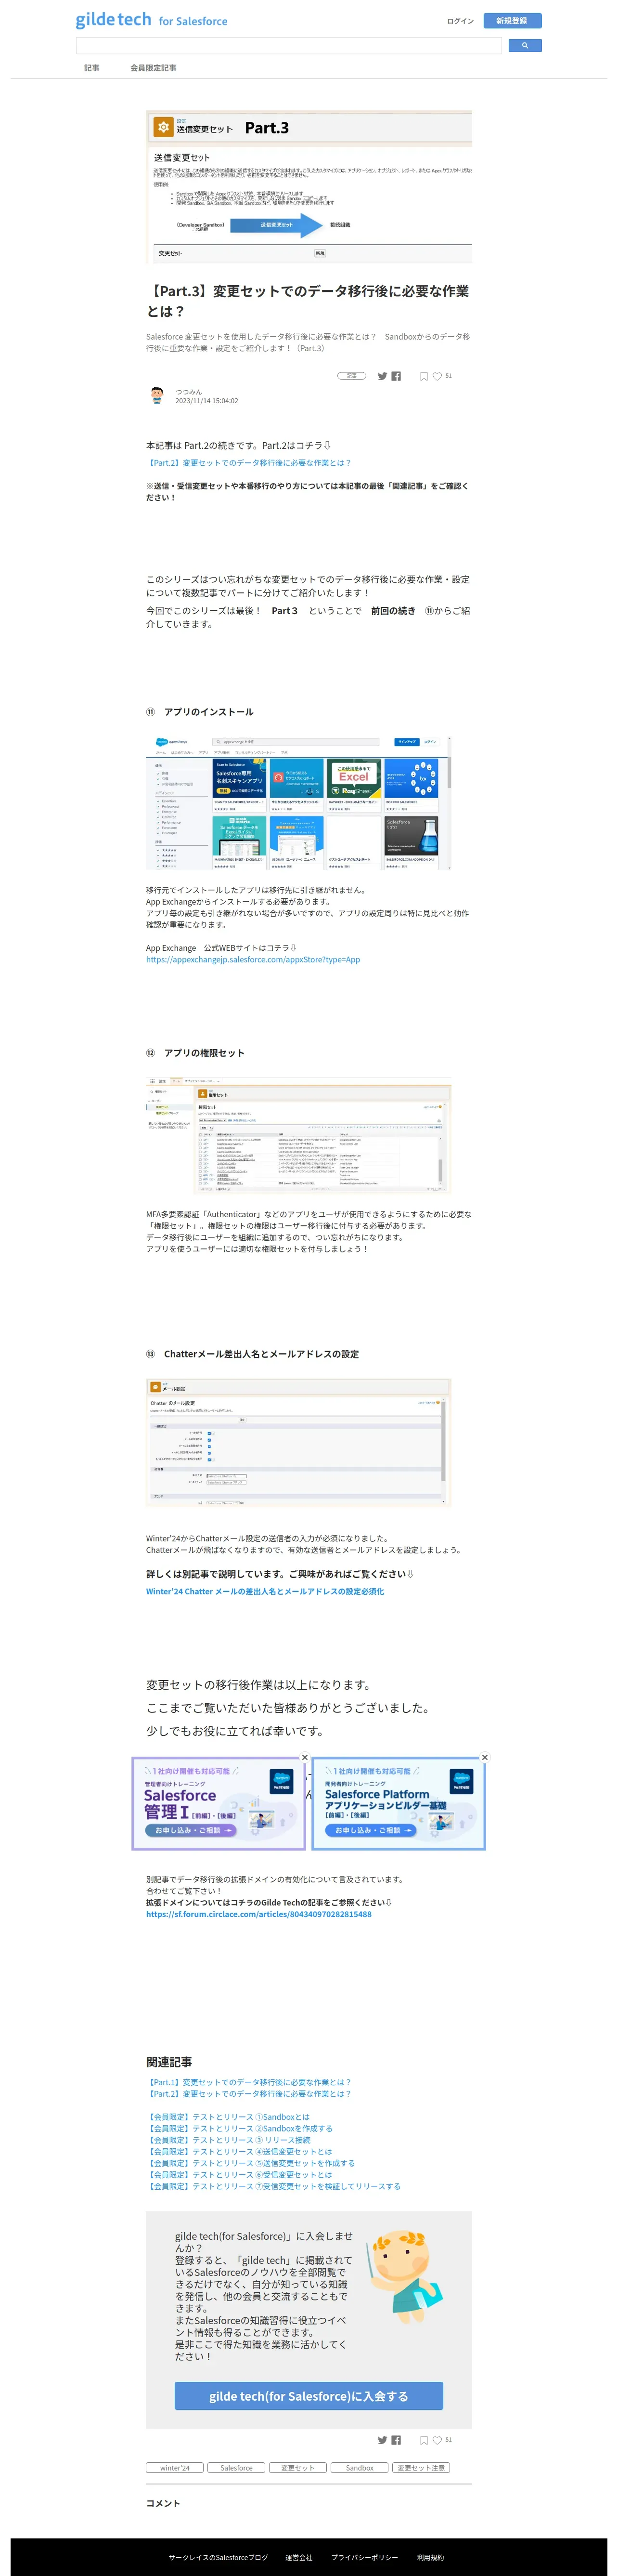Screen dimensions: 618x2576
Task: Select the winter'24 tag
Action: (x=175, y=2468)
